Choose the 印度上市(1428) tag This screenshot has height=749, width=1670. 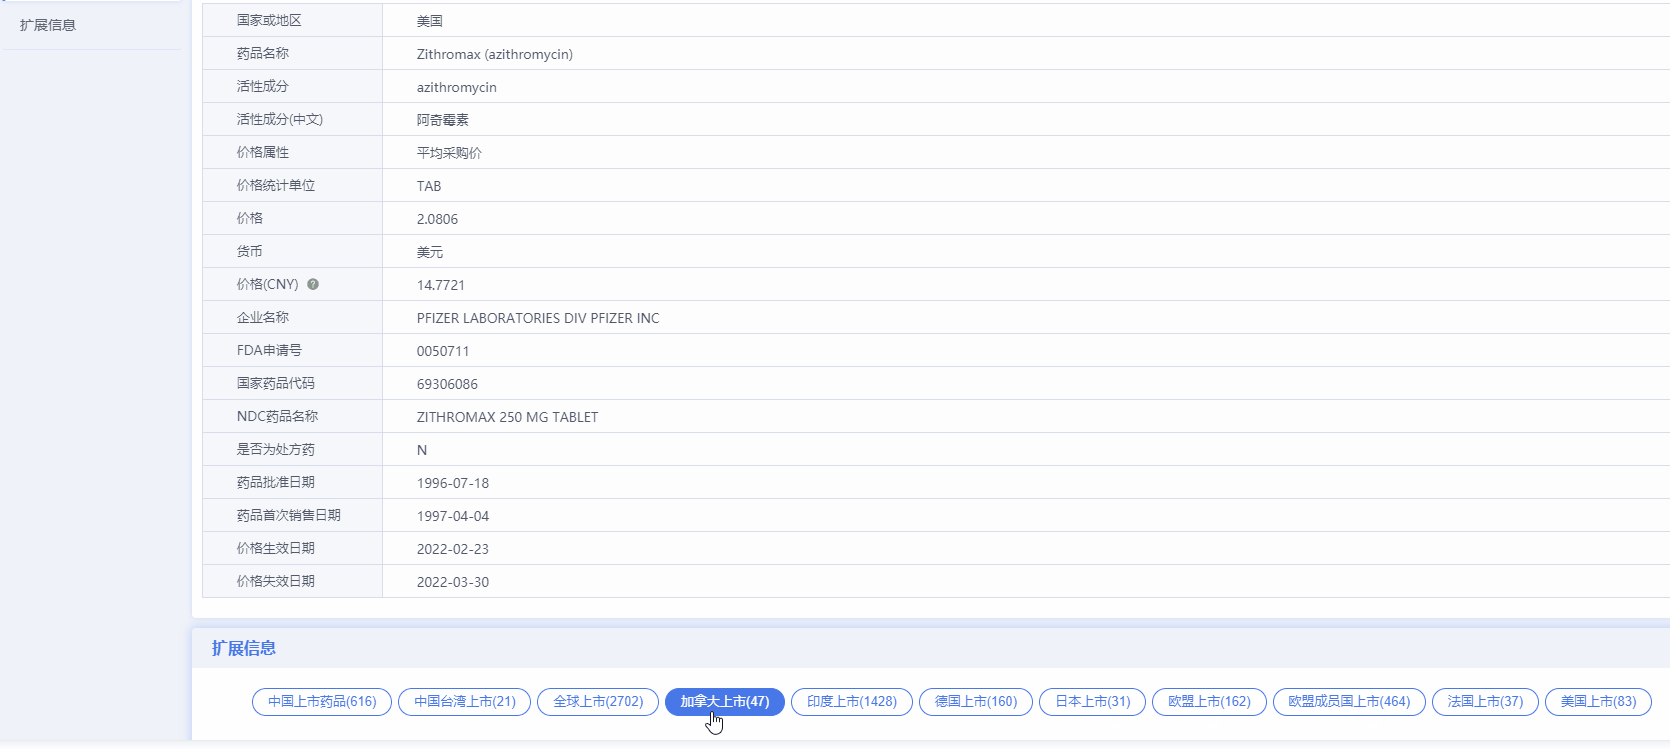point(852,702)
